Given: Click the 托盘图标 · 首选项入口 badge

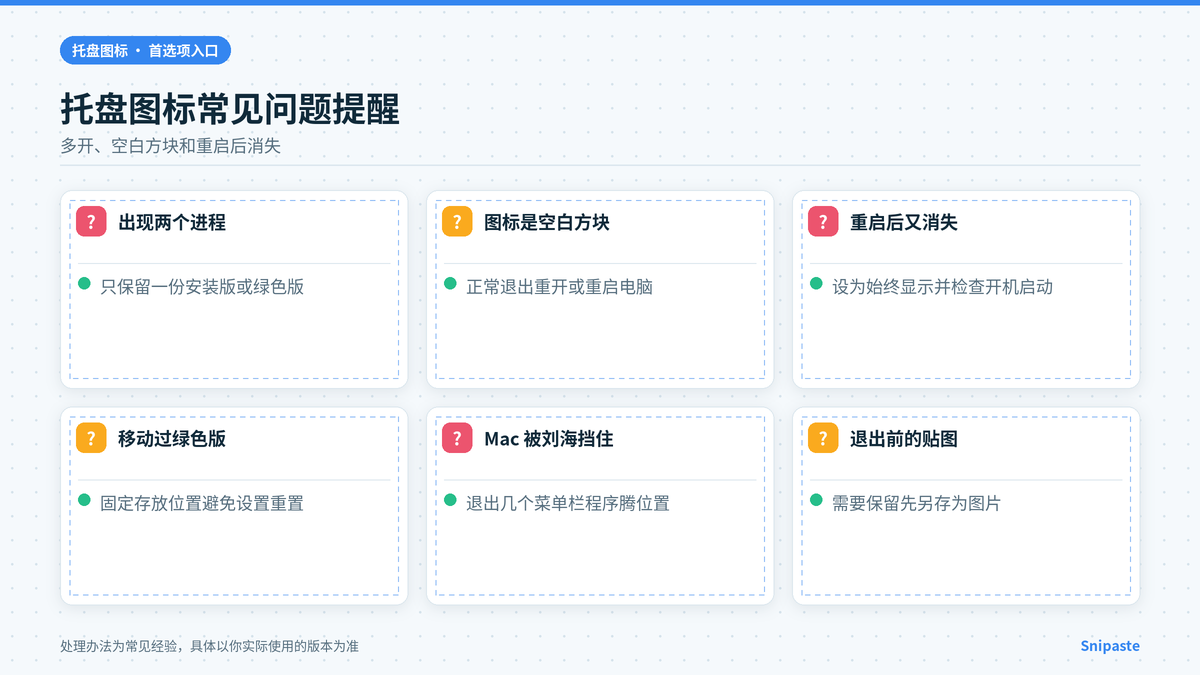Looking at the screenshot, I should click(146, 50).
